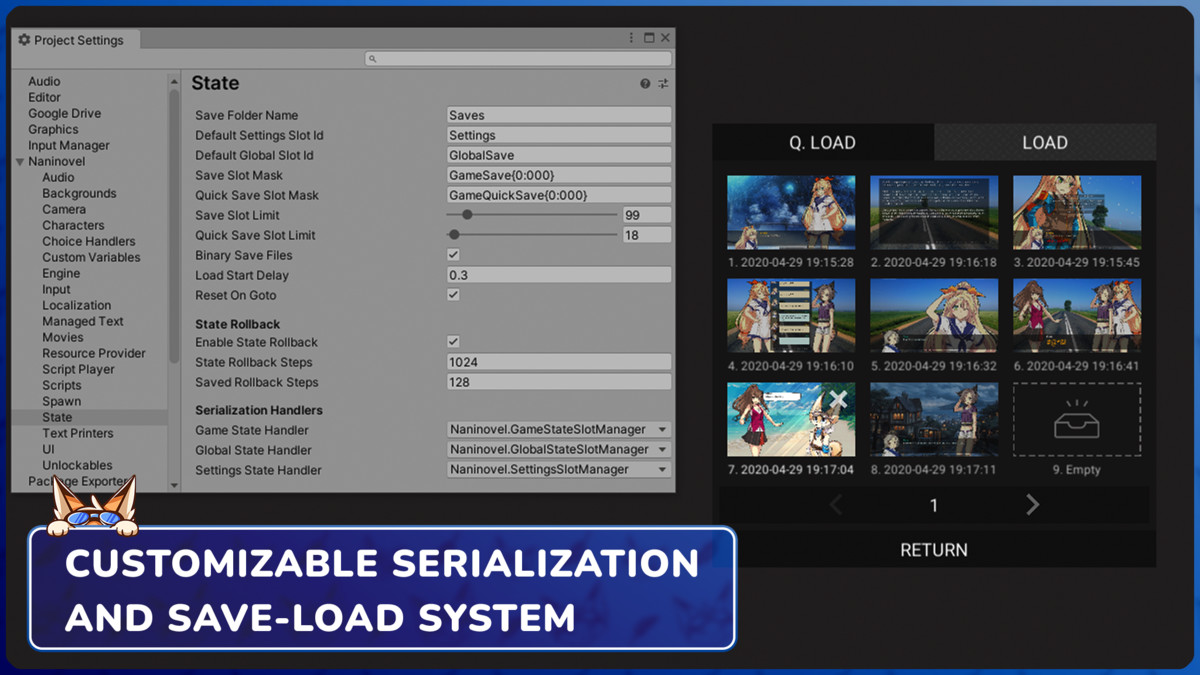Screen dimensions: 1200x675
Task: Click the Quick Save Slot Limit value 18
Action: 646,235
